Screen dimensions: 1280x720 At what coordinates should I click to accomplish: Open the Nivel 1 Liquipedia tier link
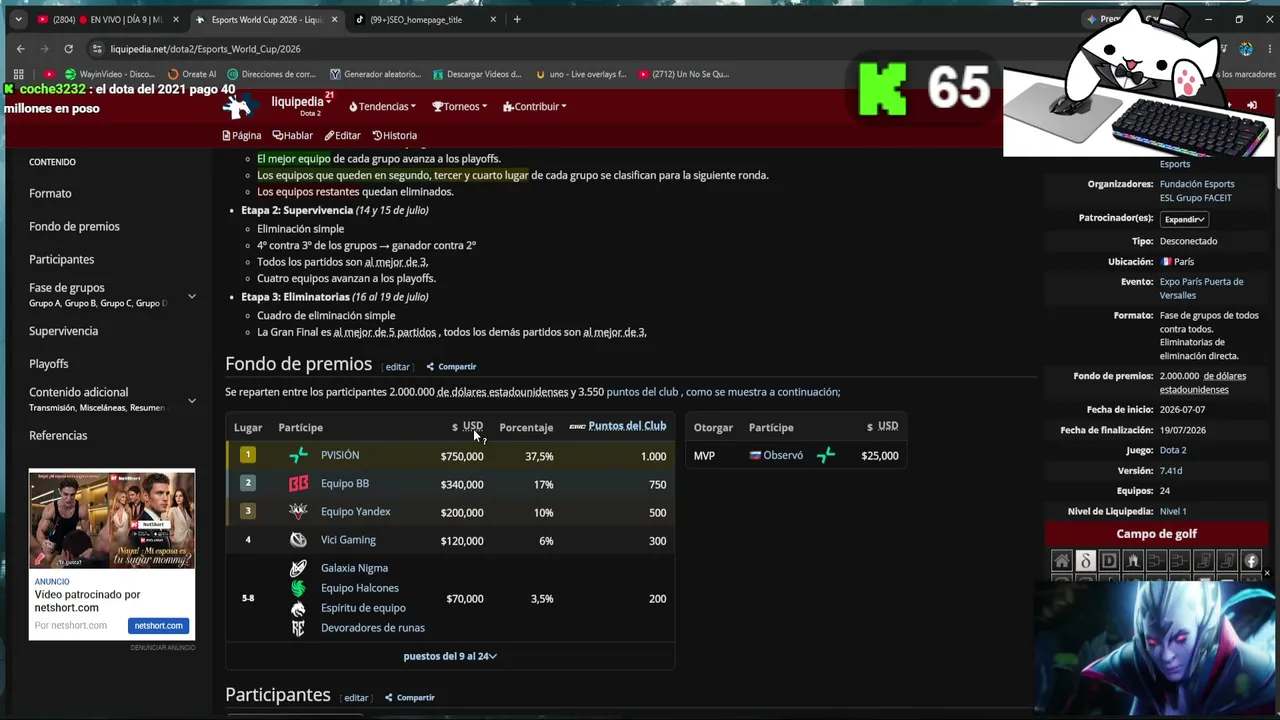1173,511
